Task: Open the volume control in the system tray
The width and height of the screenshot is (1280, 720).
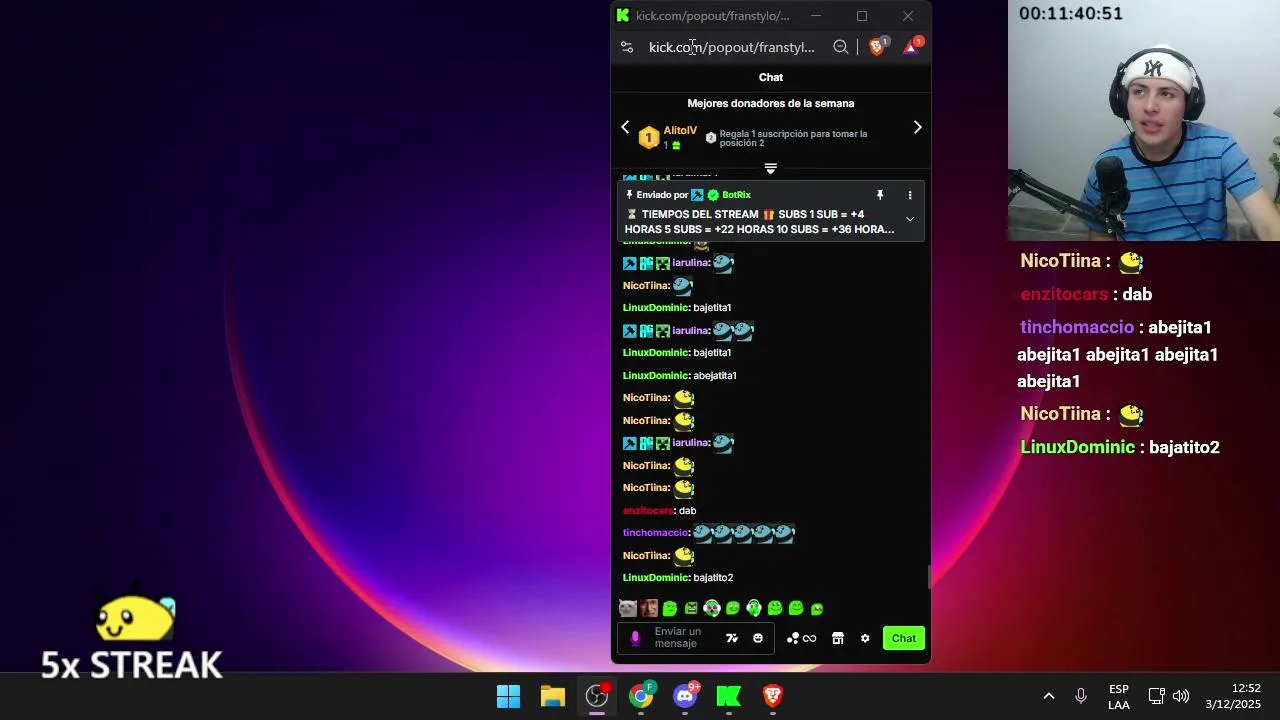Action: click(1181, 696)
